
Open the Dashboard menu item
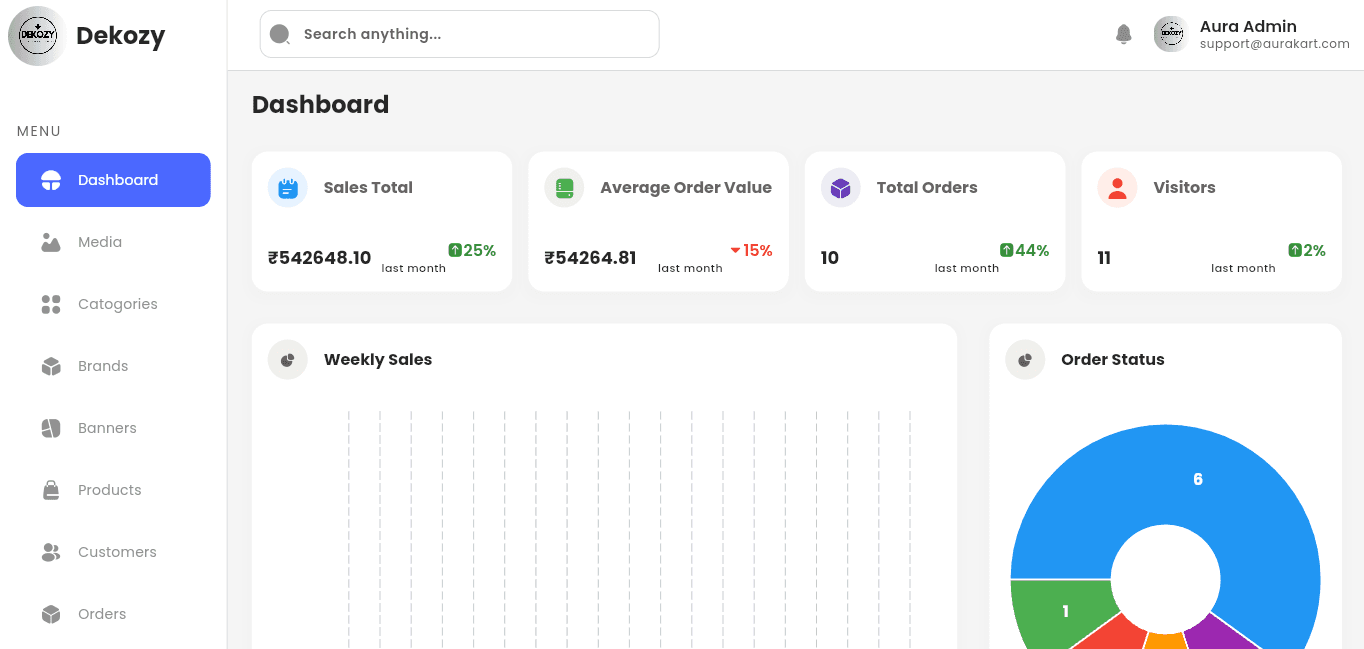point(113,180)
